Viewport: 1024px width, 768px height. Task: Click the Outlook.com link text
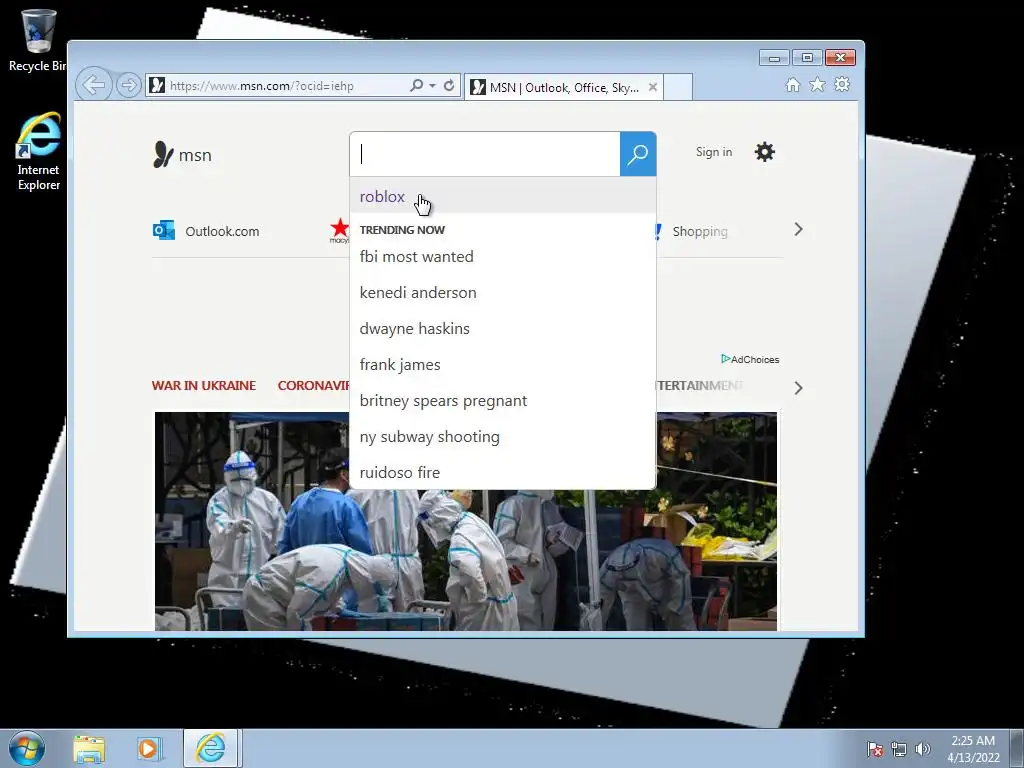[222, 231]
